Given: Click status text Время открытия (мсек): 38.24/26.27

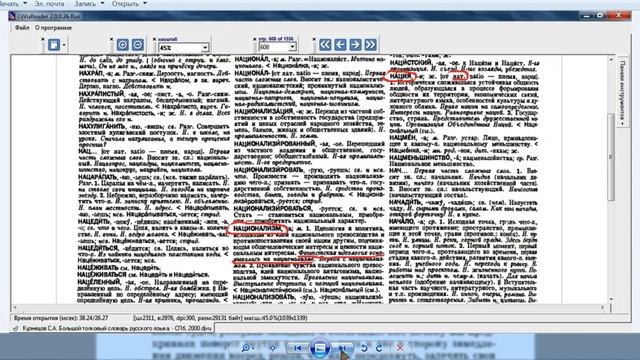Looking at the screenshot, I should pos(61,318).
